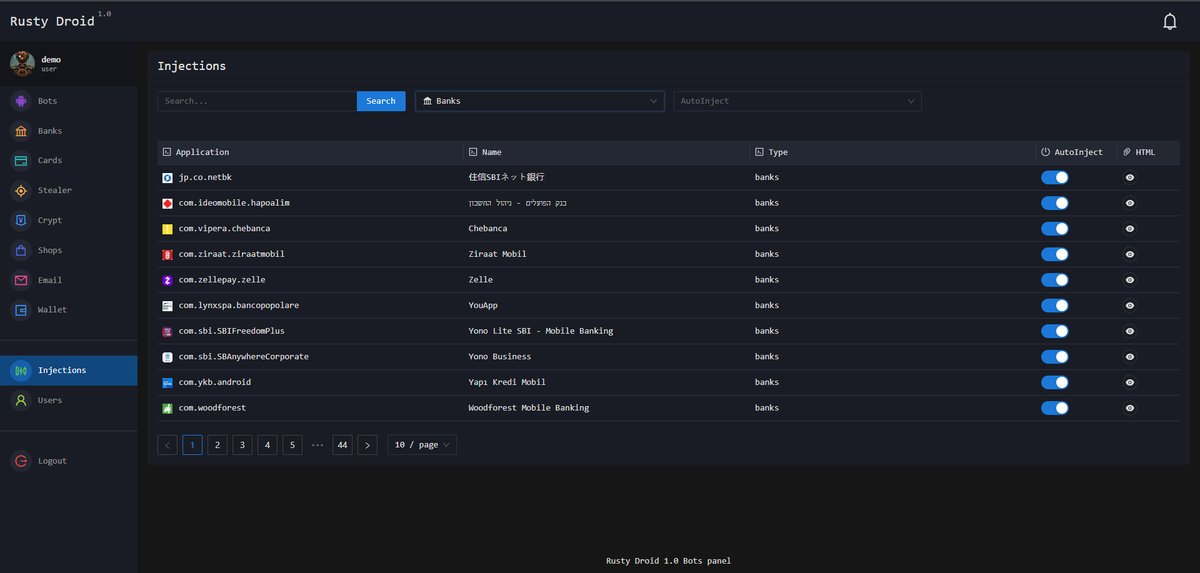View HTML eye icon for YouApp row
1200x573 pixels.
[1129, 305]
